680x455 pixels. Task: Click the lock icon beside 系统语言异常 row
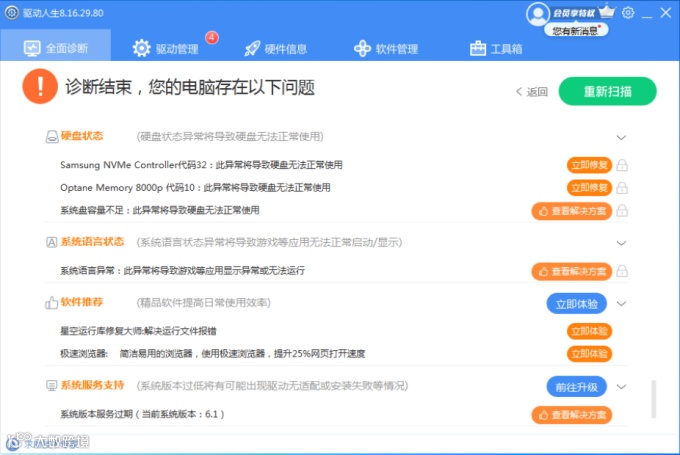coord(622,271)
